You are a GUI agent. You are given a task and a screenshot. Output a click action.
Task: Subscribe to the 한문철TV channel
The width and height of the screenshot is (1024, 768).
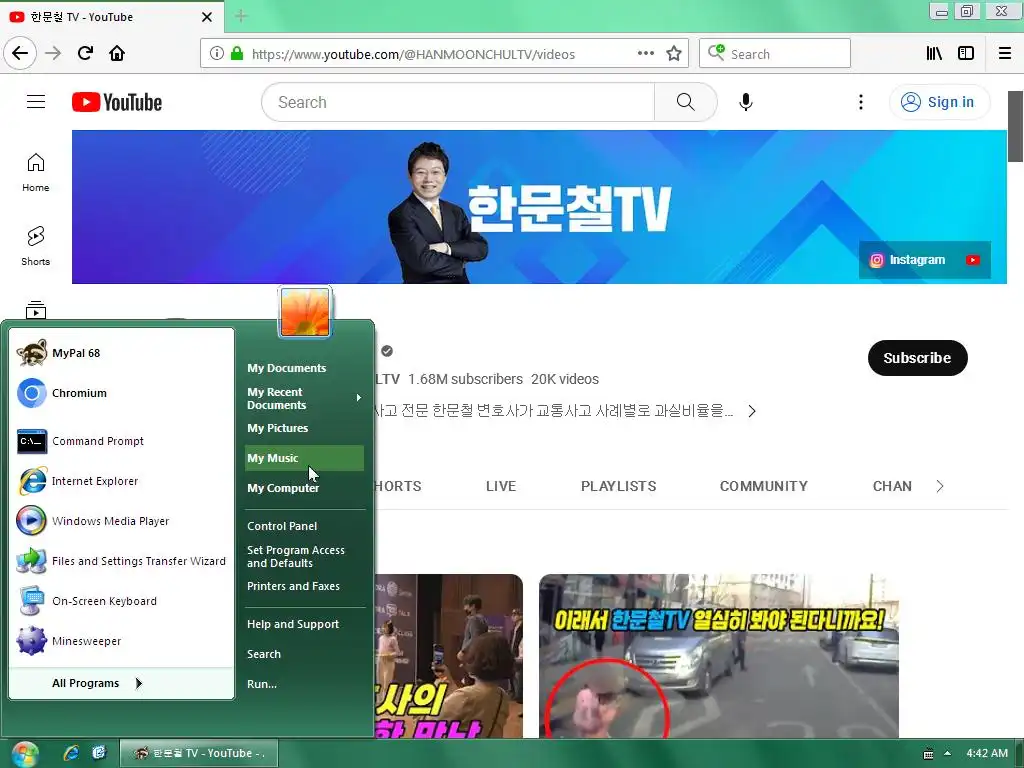918,358
